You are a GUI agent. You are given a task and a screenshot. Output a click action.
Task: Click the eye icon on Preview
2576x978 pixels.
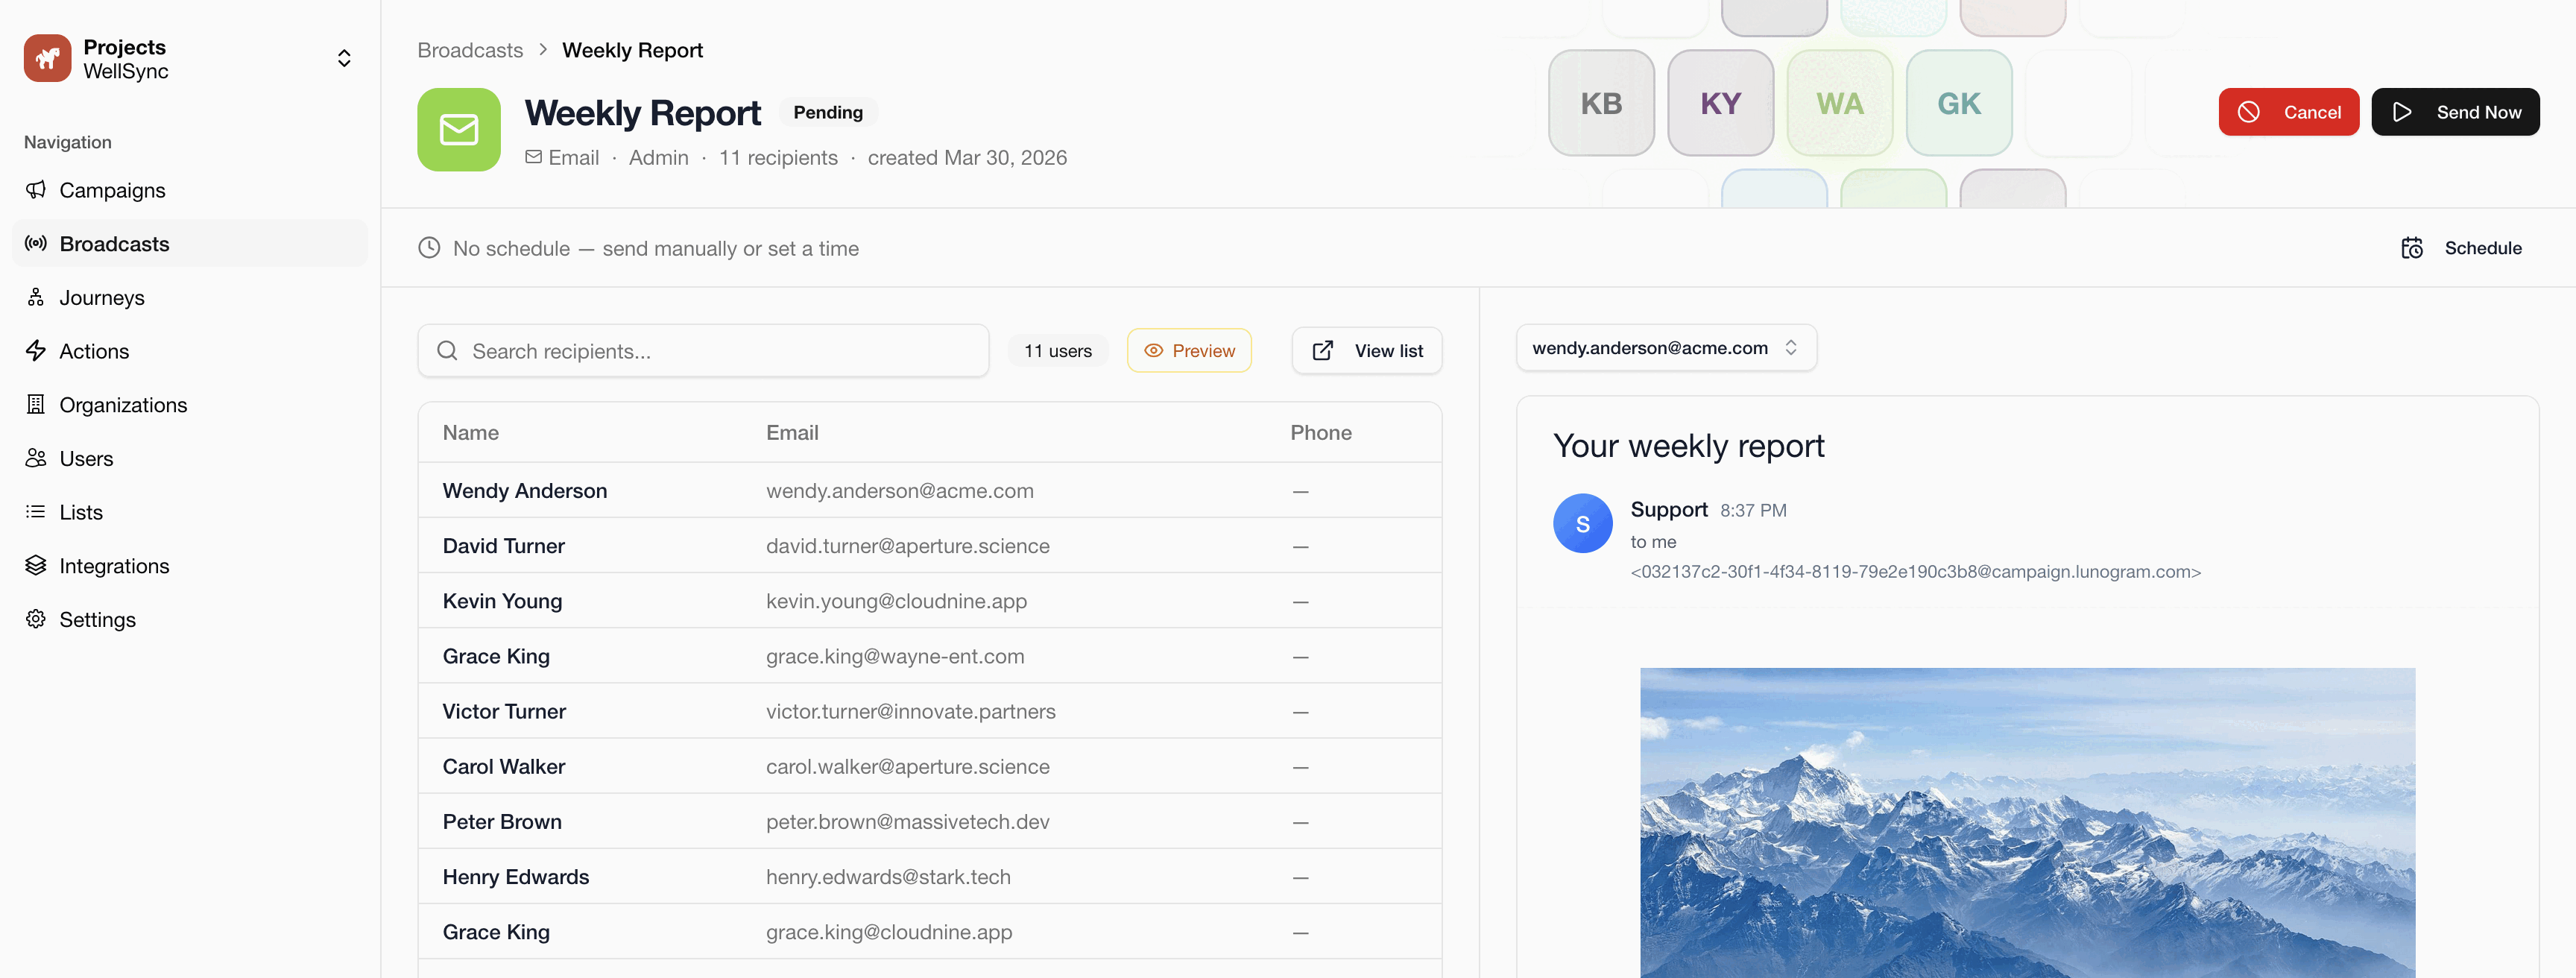pos(1153,351)
